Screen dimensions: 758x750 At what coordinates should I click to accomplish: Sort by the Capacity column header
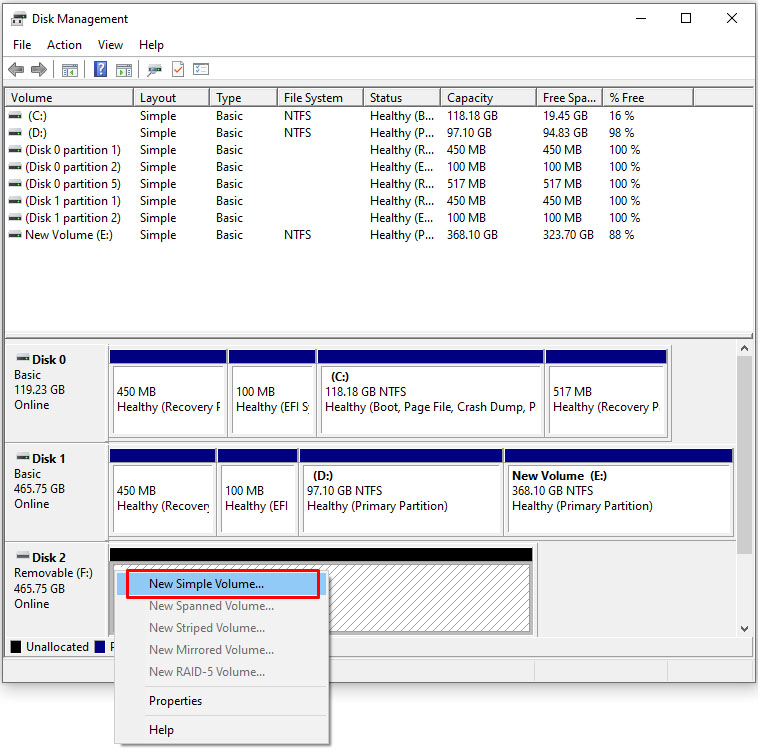(x=470, y=98)
